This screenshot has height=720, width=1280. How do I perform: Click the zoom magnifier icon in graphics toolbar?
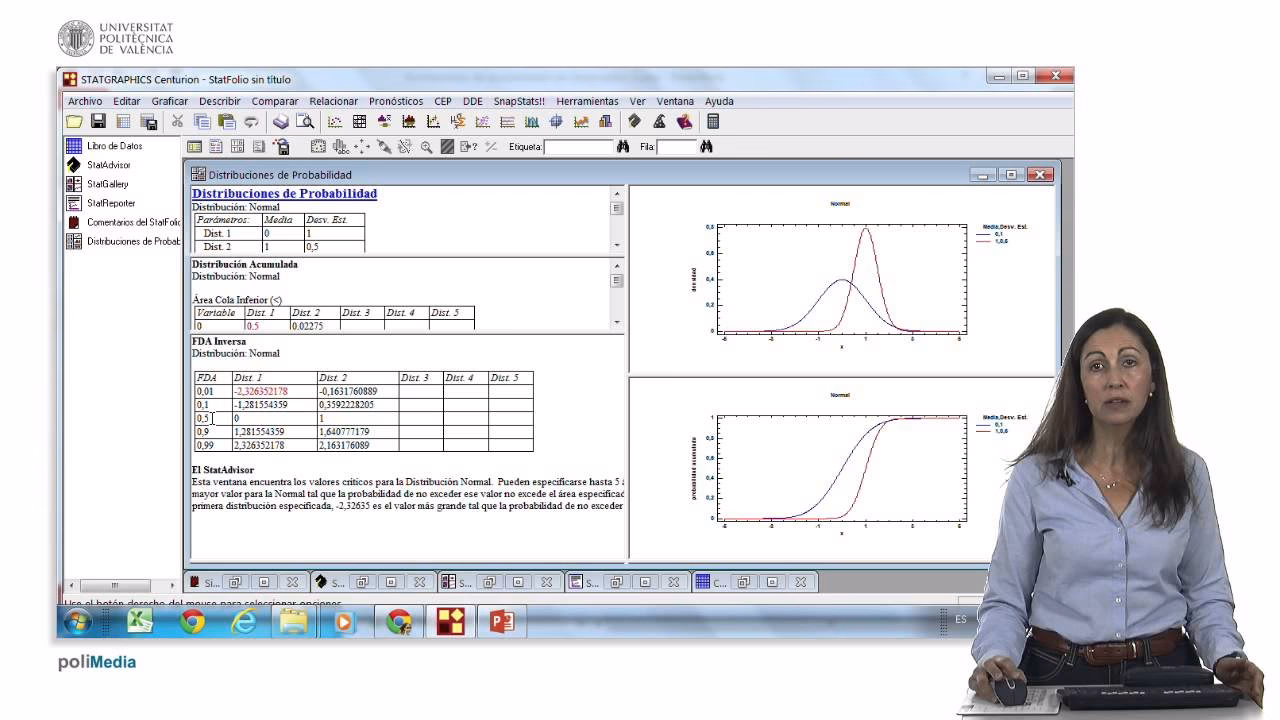[x=426, y=147]
